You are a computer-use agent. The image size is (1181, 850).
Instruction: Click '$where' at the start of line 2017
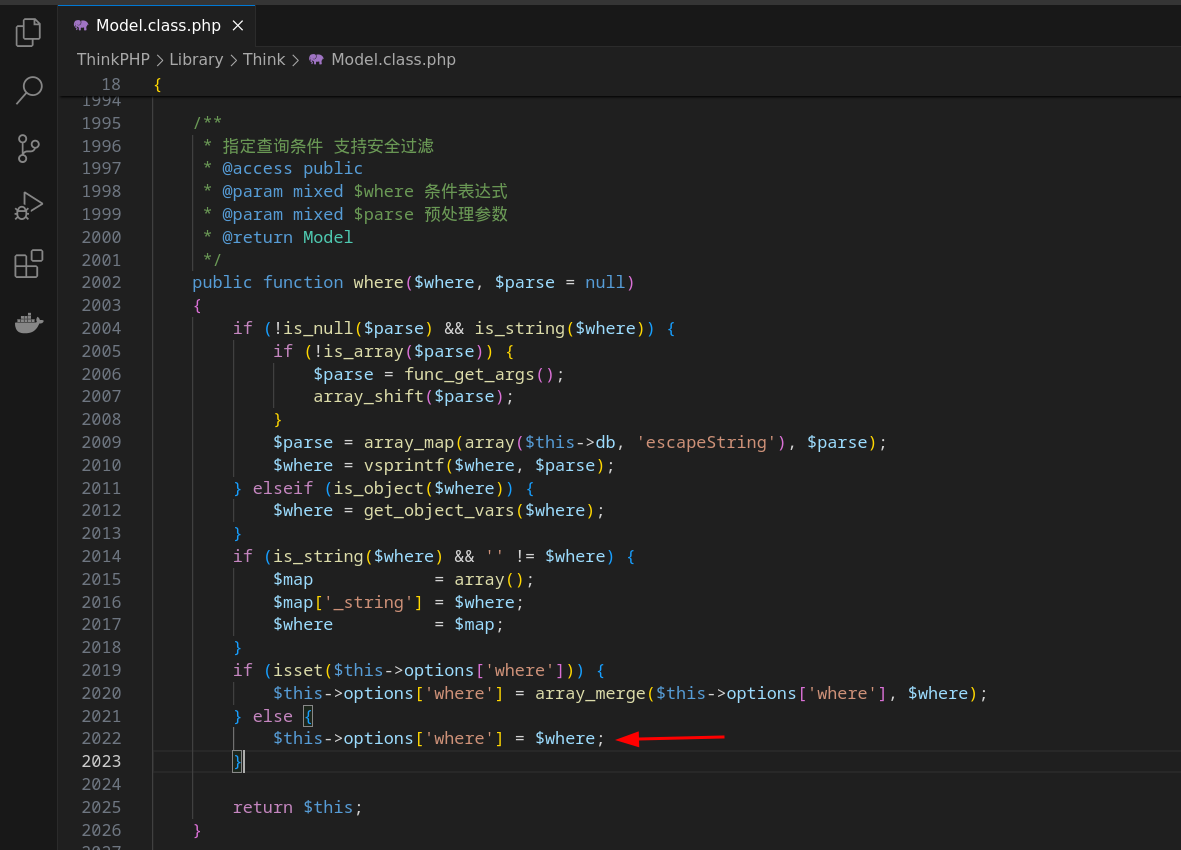303,625
